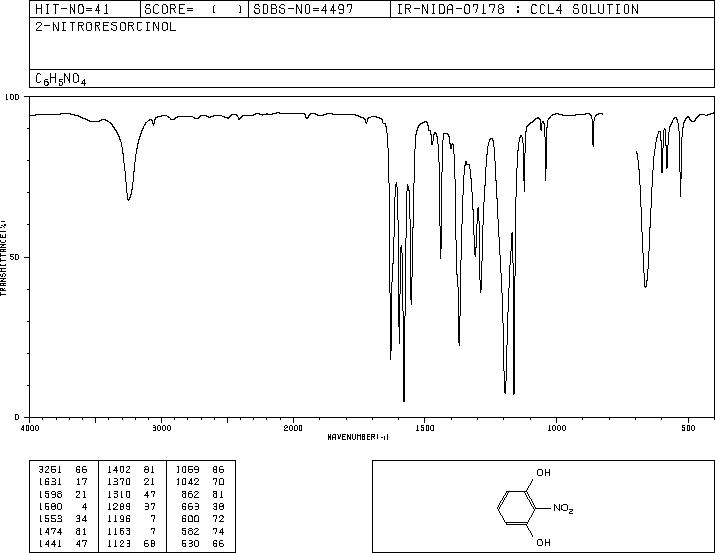Screen dimensions: 715x553
Task: Select the SDBS-NO=4497 header text
Action: (303, 9)
